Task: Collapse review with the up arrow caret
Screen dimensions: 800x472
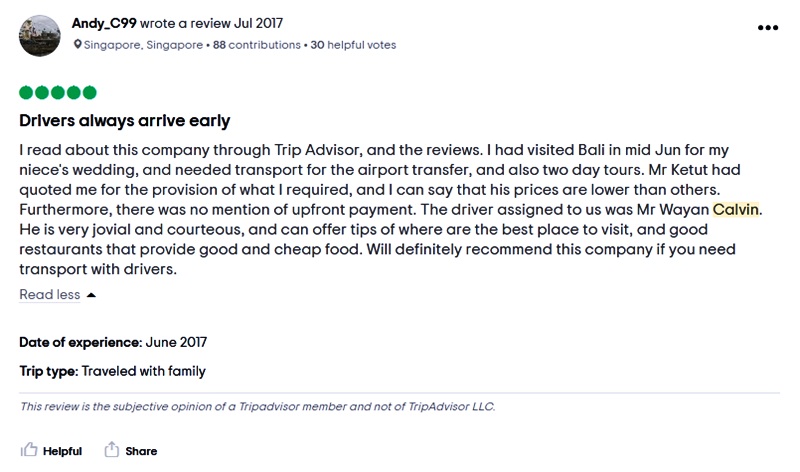Action: pyautogui.click(x=92, y=295)
